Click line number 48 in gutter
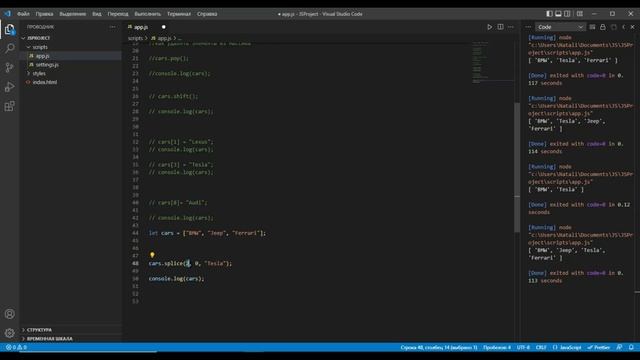This screenshot has height=360, width=640. tap(135, 264)
